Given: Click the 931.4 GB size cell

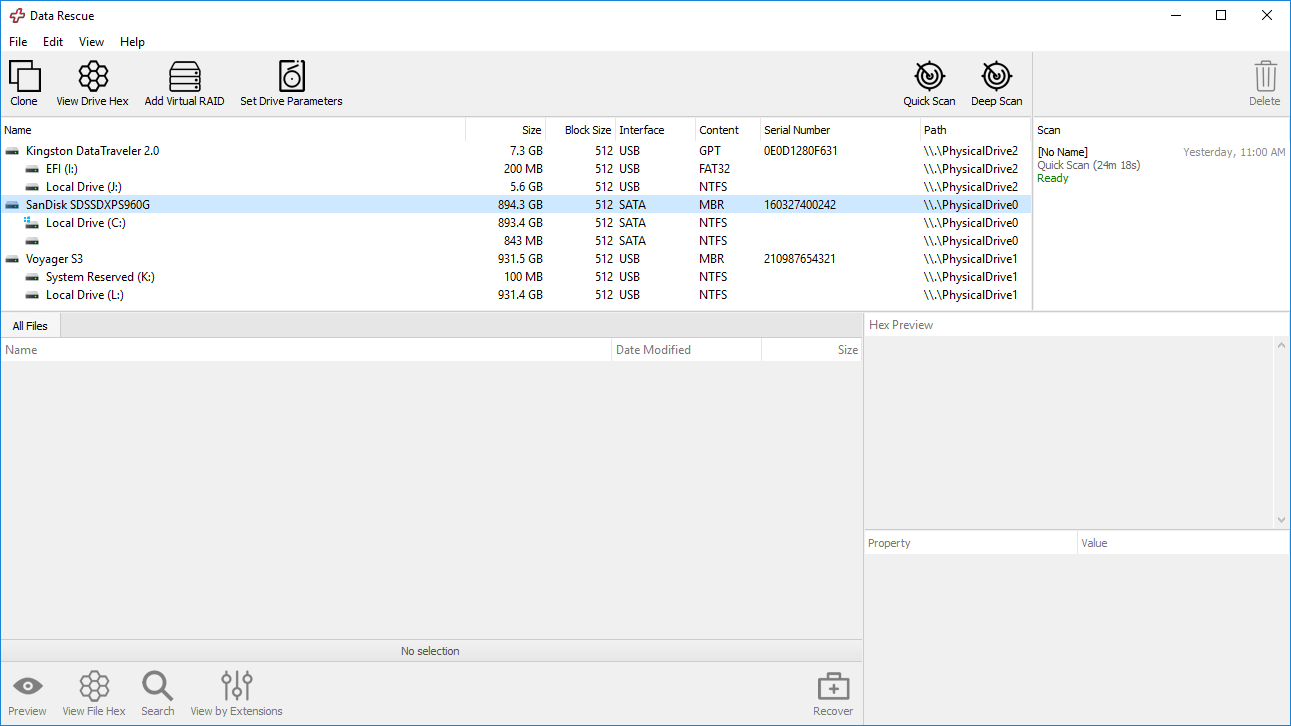Looking at the screenshot, I should click(520, 295).
